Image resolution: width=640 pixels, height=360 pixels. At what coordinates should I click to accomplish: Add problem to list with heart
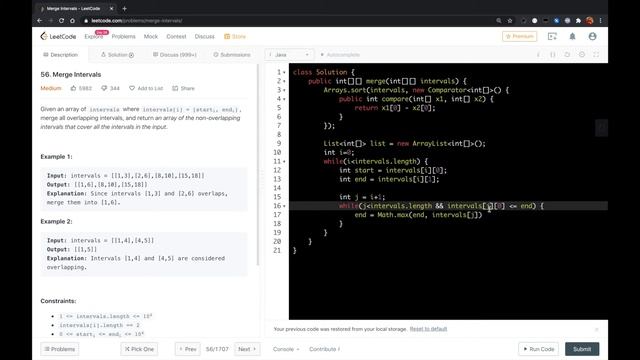point(146,88)
